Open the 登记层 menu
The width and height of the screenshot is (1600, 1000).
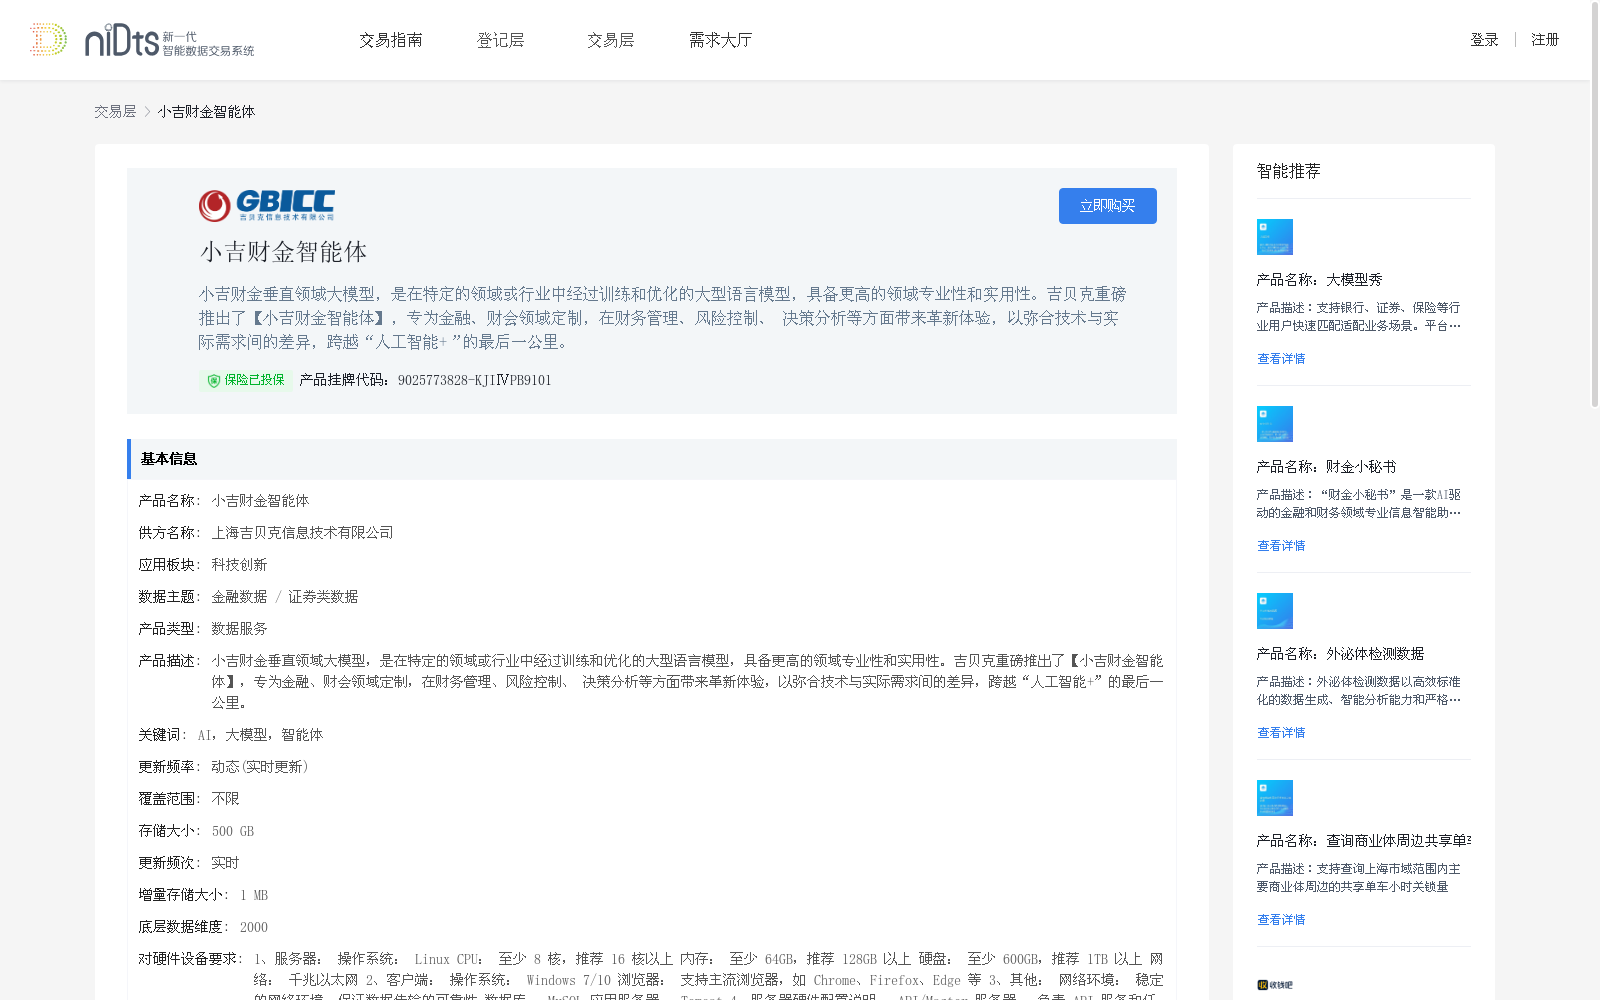[x=501, y=40]
